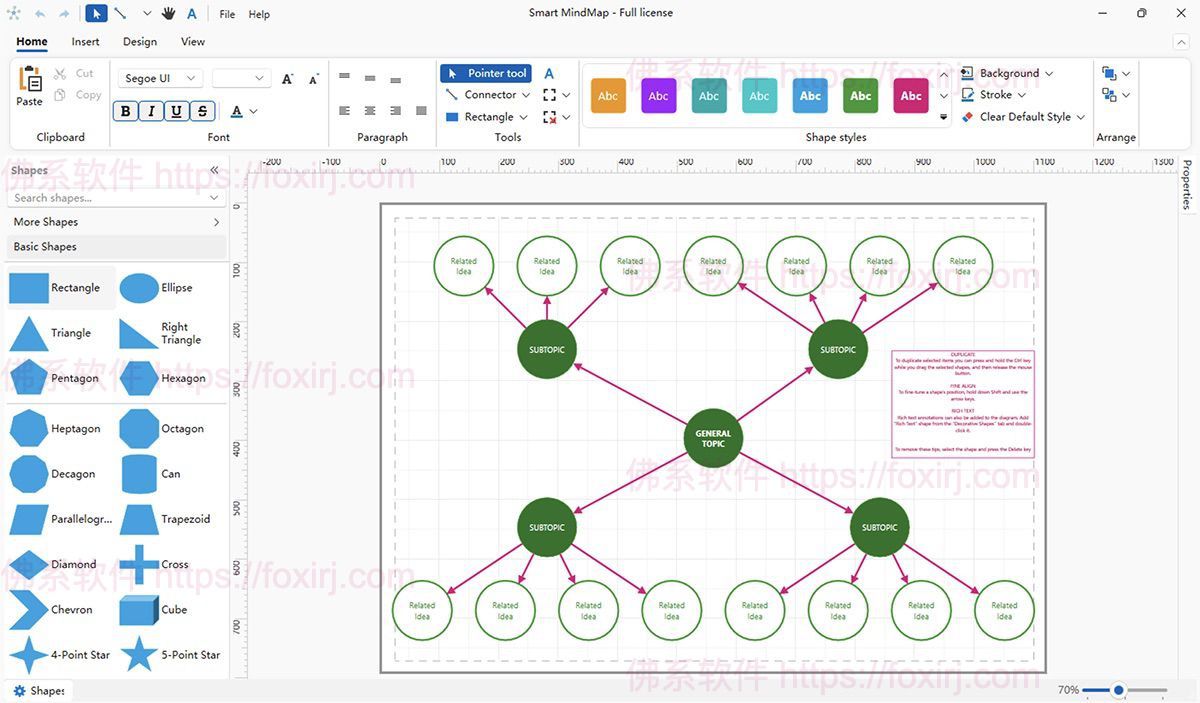Click the Search shapes input field
The width and height of the screenshot is (1200, 703).
(108, 198)
